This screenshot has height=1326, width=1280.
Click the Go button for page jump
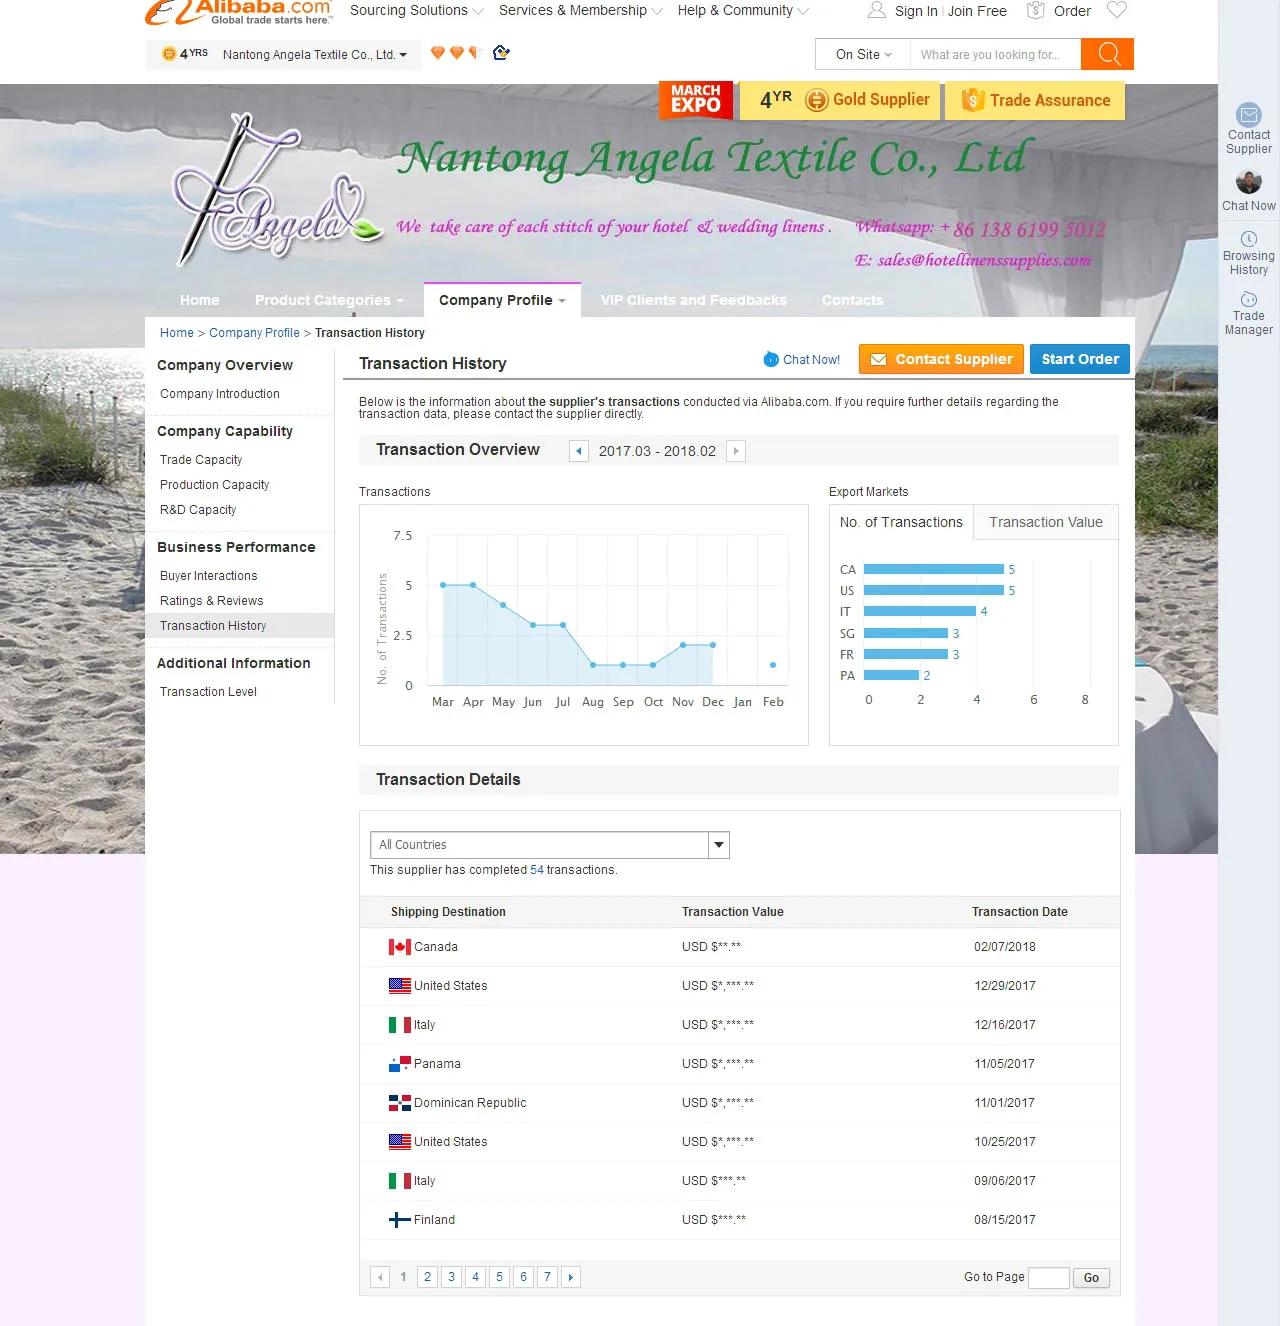click(1091, 1278)
